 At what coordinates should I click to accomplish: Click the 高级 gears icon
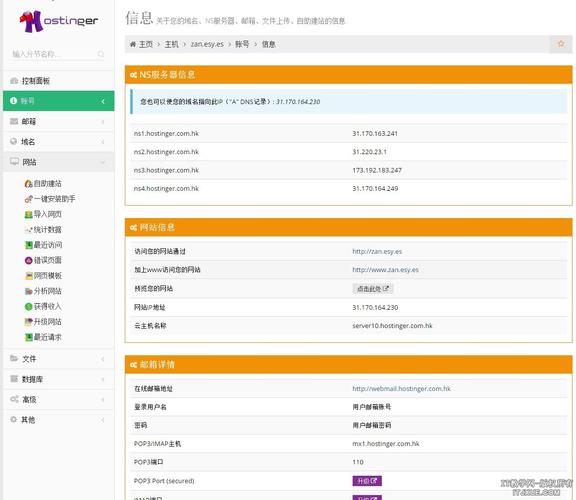click(14, 399)
